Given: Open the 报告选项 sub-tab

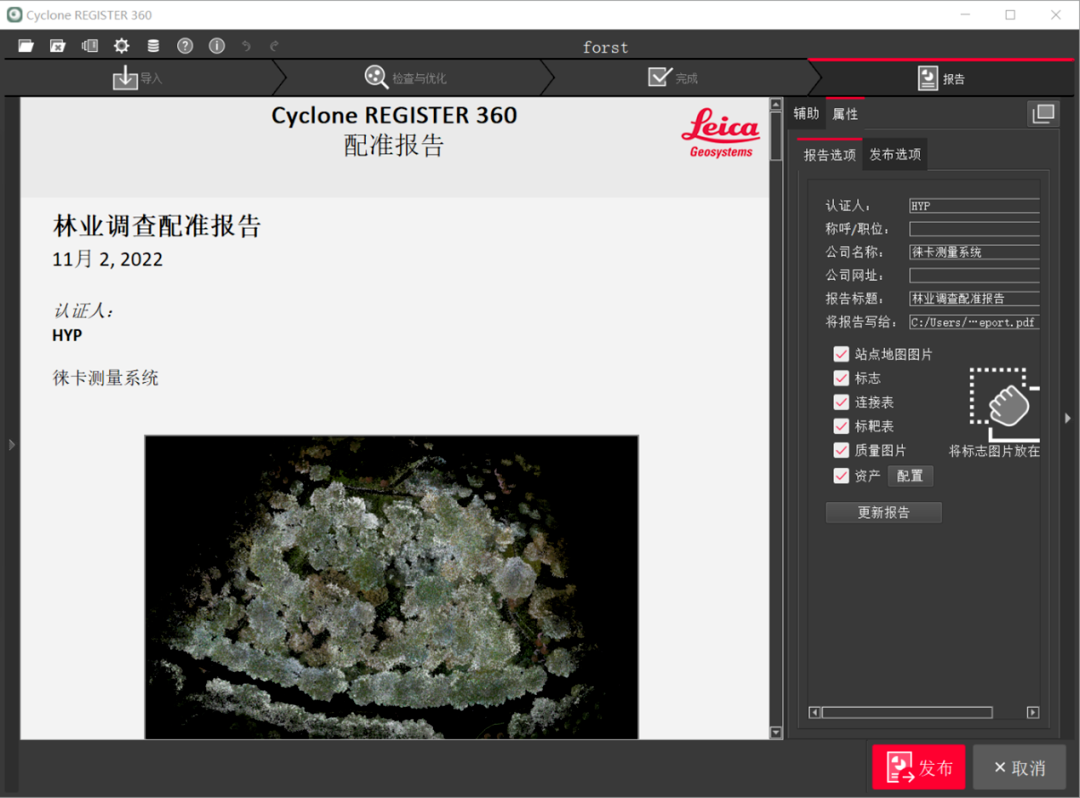Looking at the screenshot, I should pos(829,155).
